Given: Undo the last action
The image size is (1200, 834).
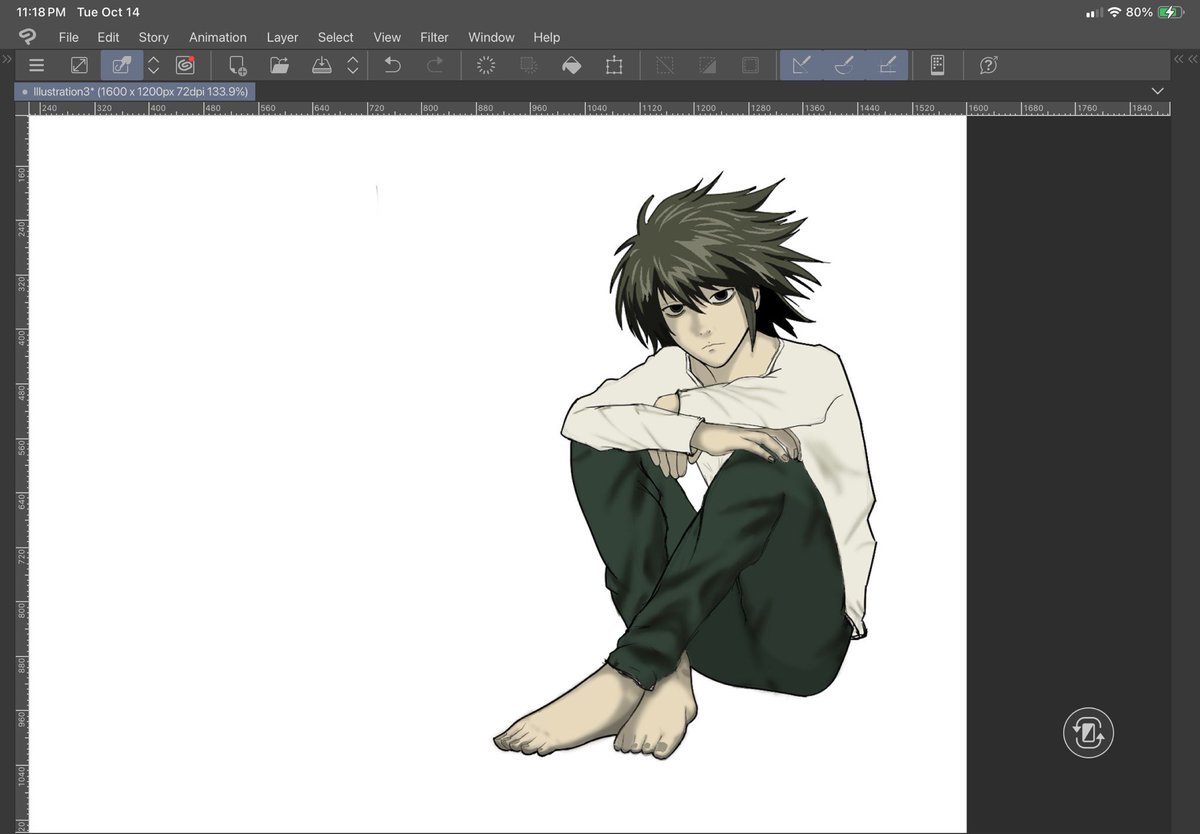Looking at the screenshot, I should pos(392,65).
